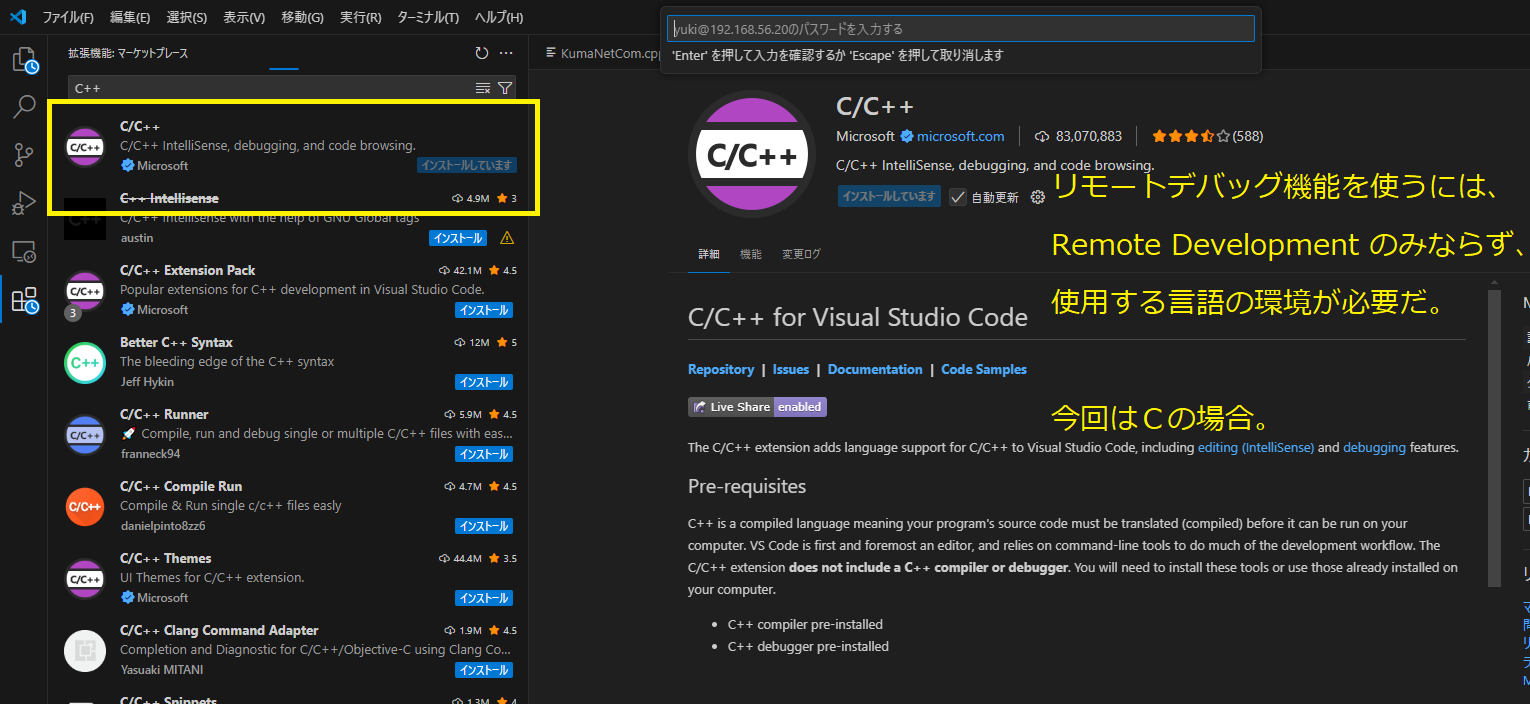Open the Search view in the activity bar
1530x704 pixels.
click(24, 107)
